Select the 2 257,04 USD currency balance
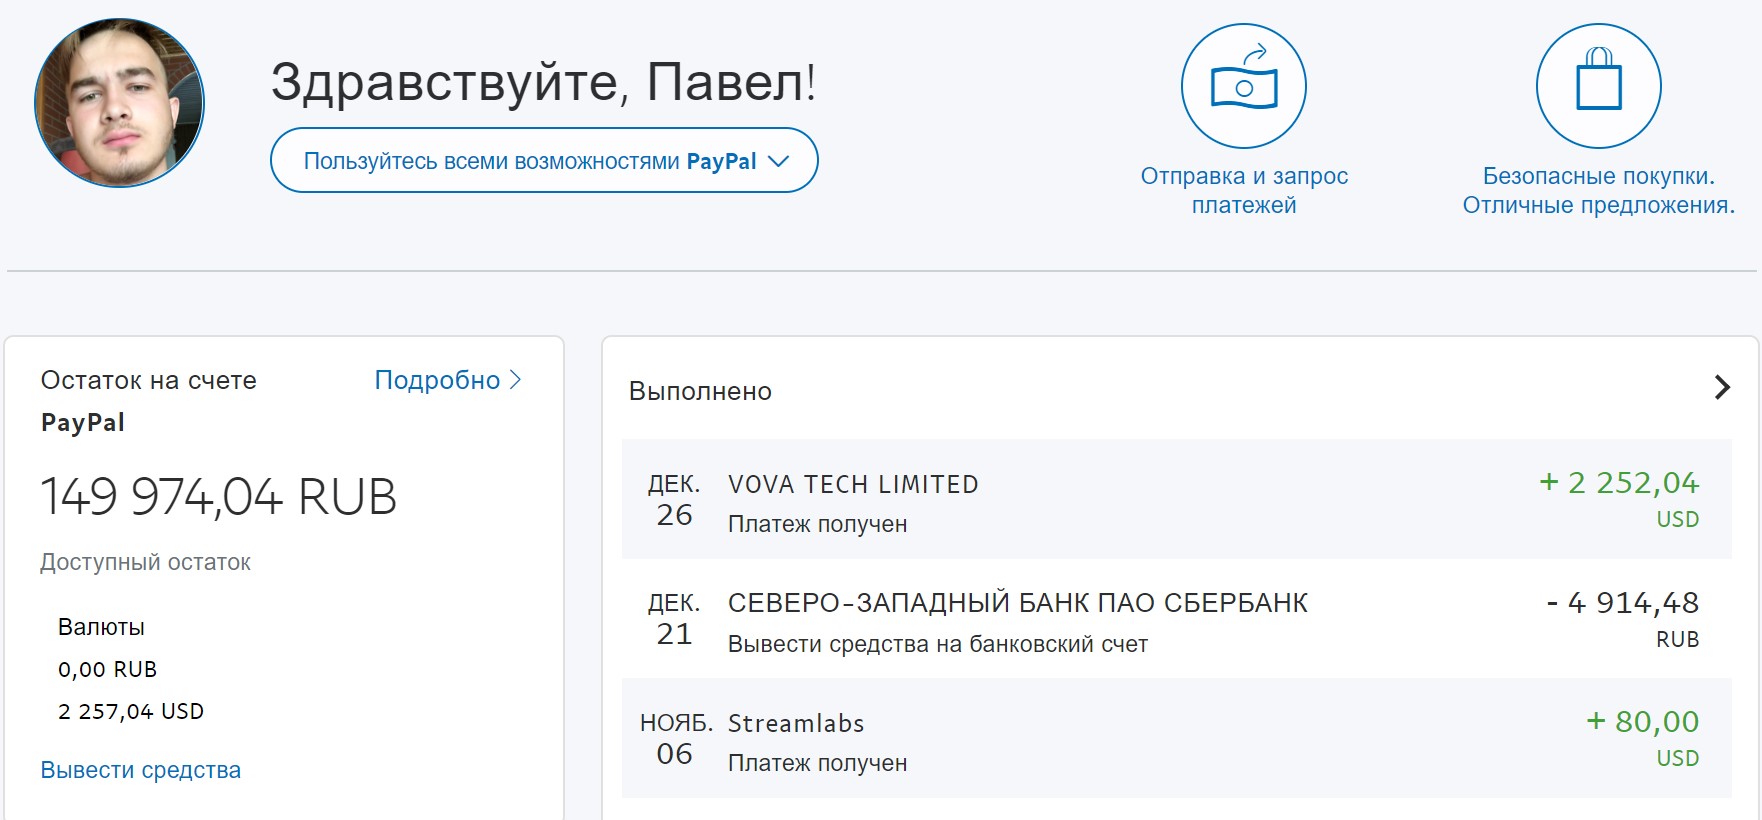Viewport: 1762px width, 820px height. tap(131, 711)
